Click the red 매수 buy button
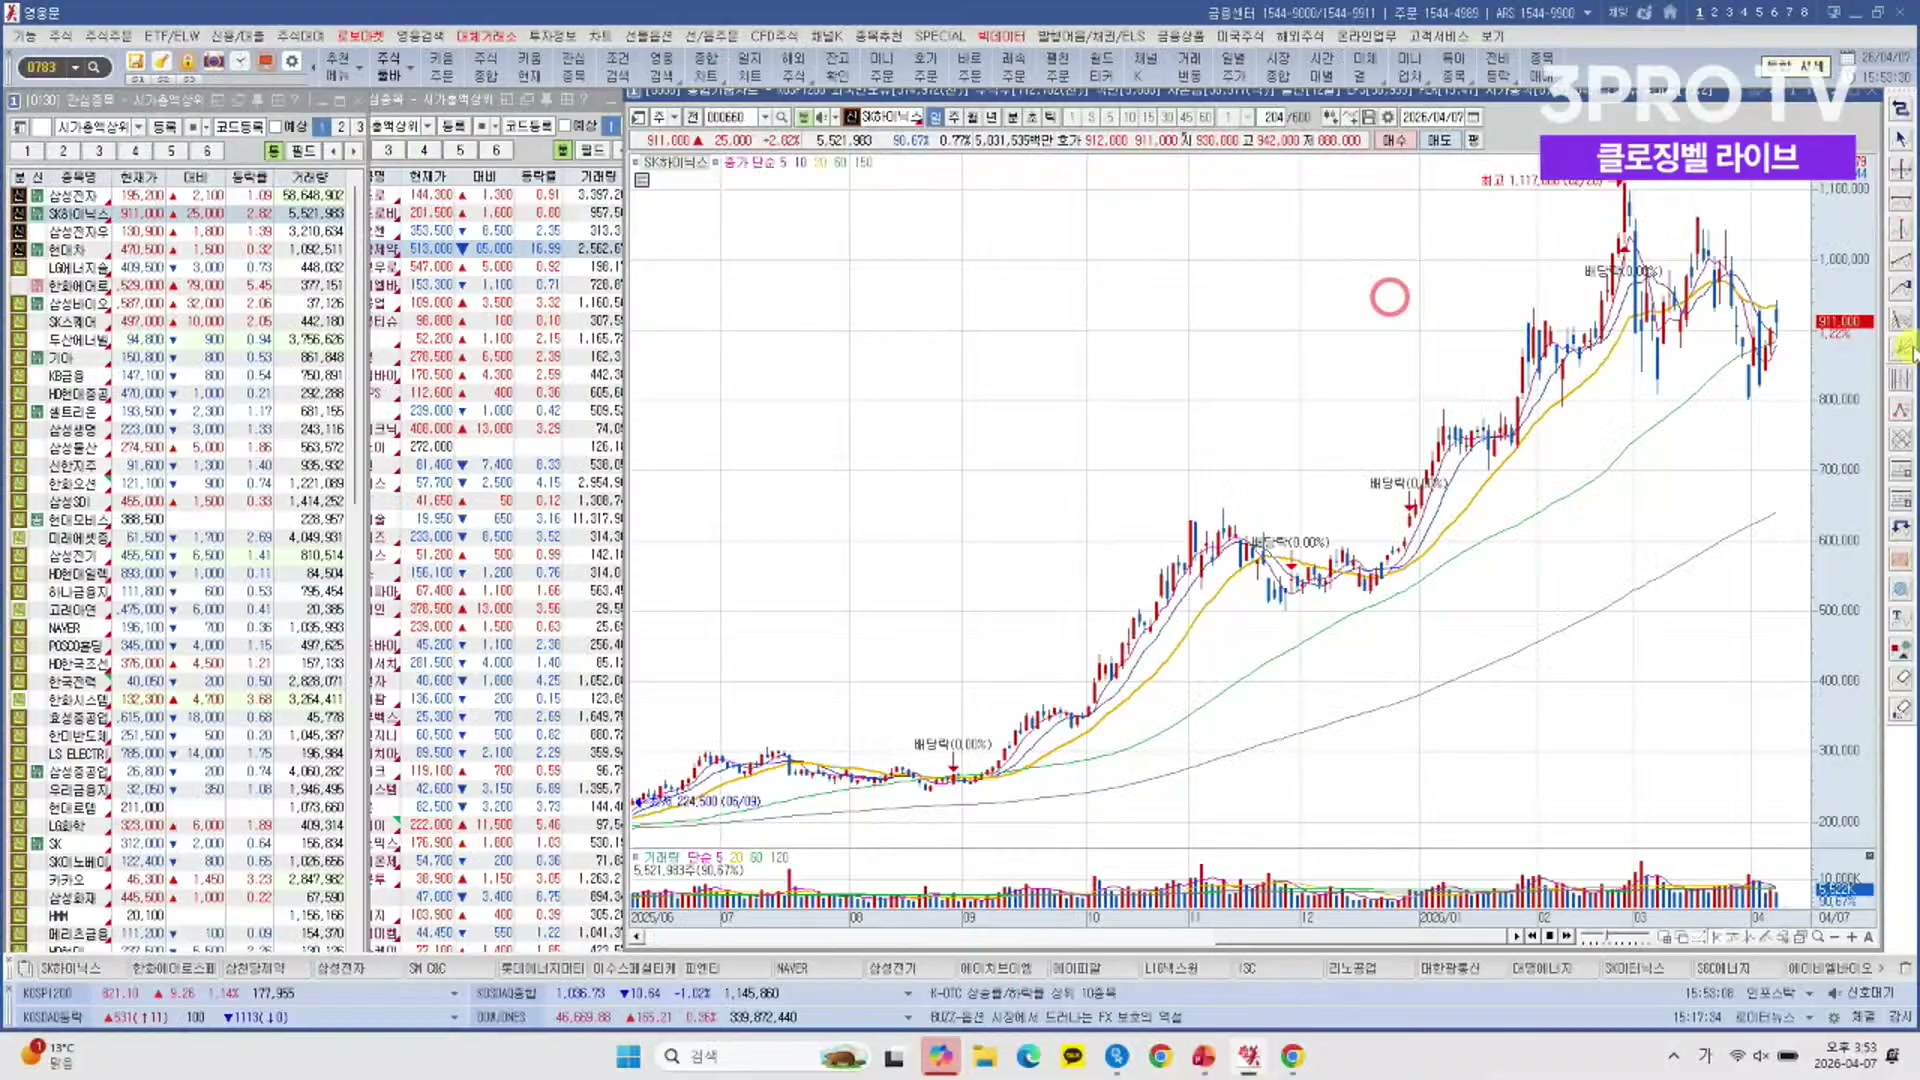1920x1080 pixels. (x=1394, y=141)
